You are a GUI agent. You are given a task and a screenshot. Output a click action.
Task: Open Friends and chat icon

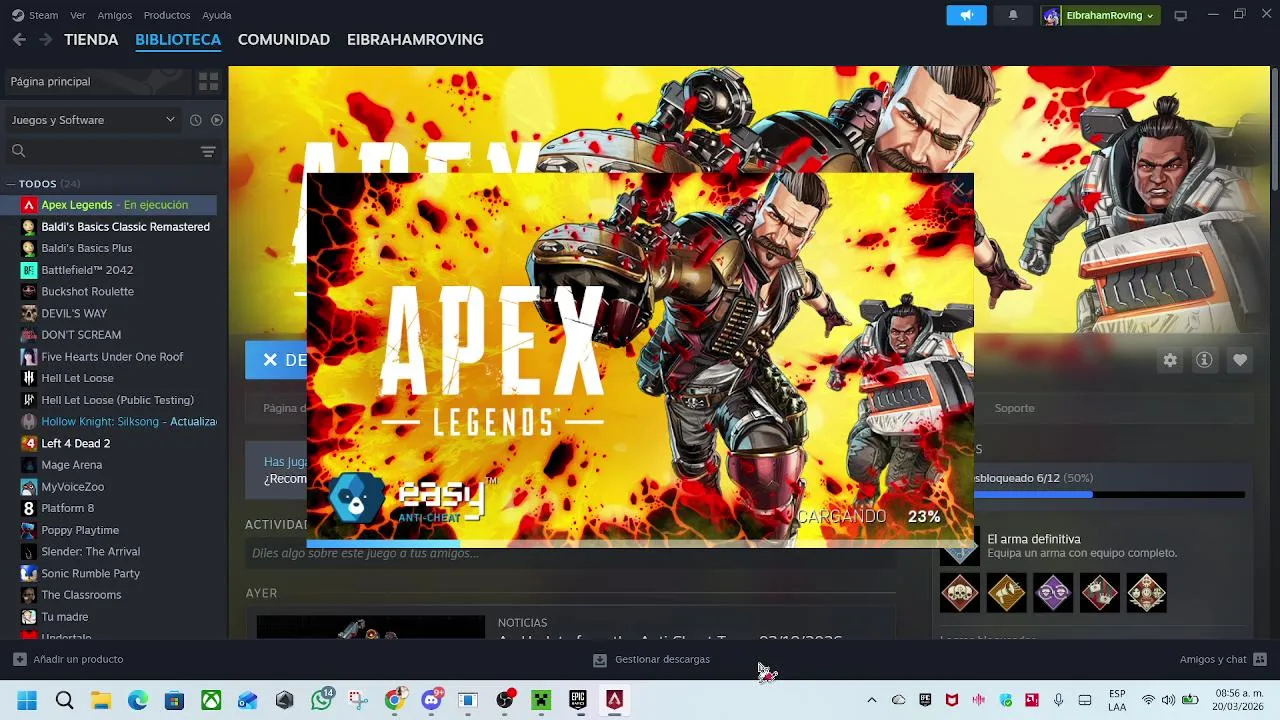(x=1260, y=659)
